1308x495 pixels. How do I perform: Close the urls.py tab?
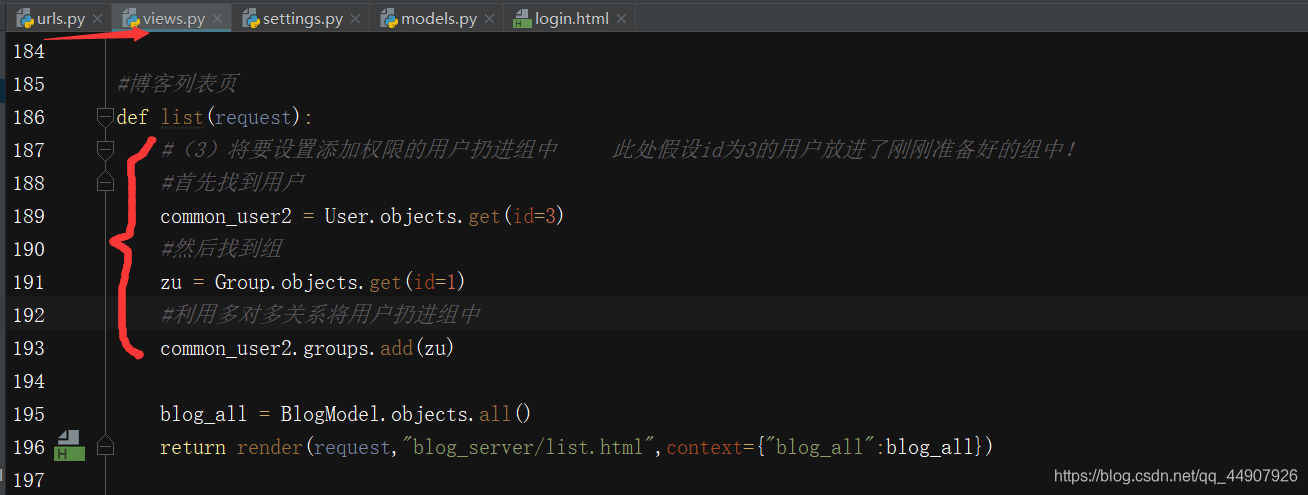point(97,19)
